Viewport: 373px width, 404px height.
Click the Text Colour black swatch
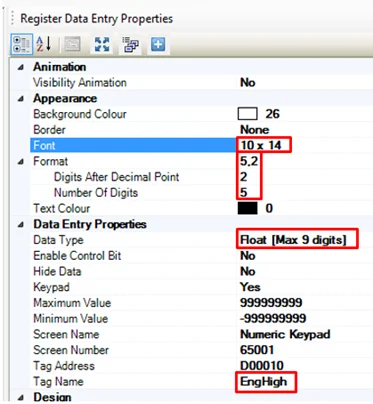[247, 209]
